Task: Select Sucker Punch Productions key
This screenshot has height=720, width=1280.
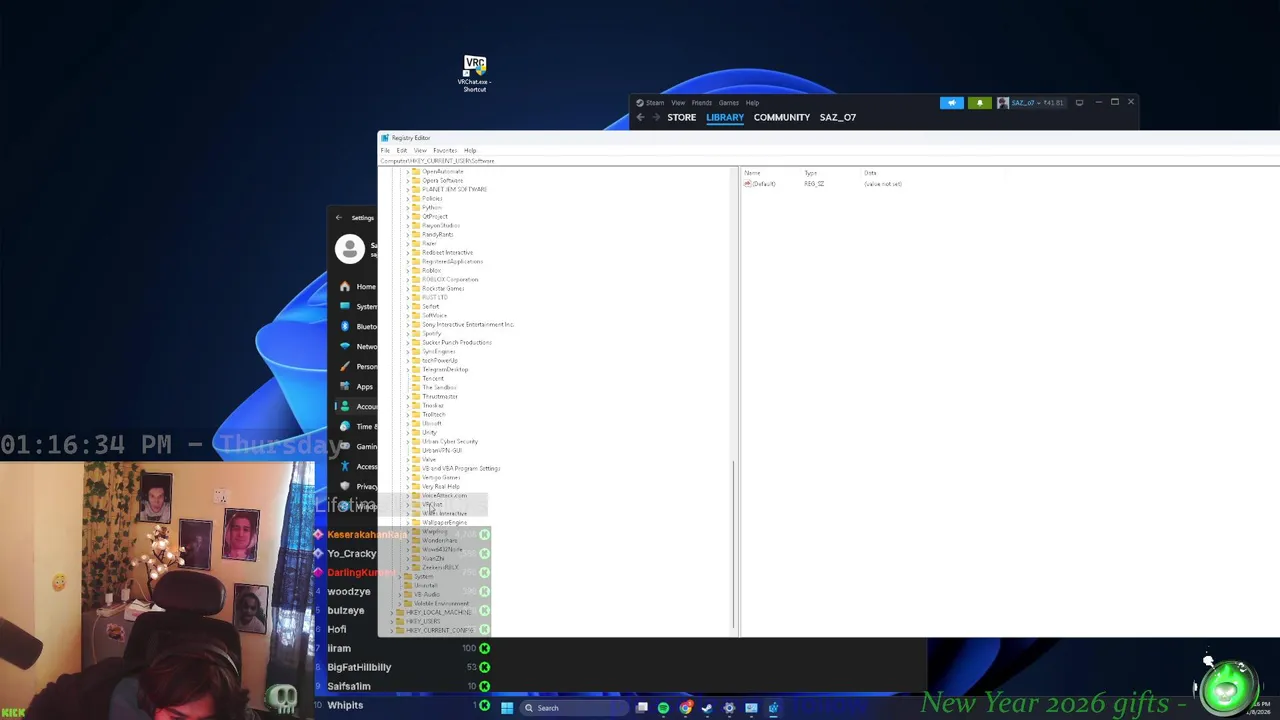Action: point(457,343)
